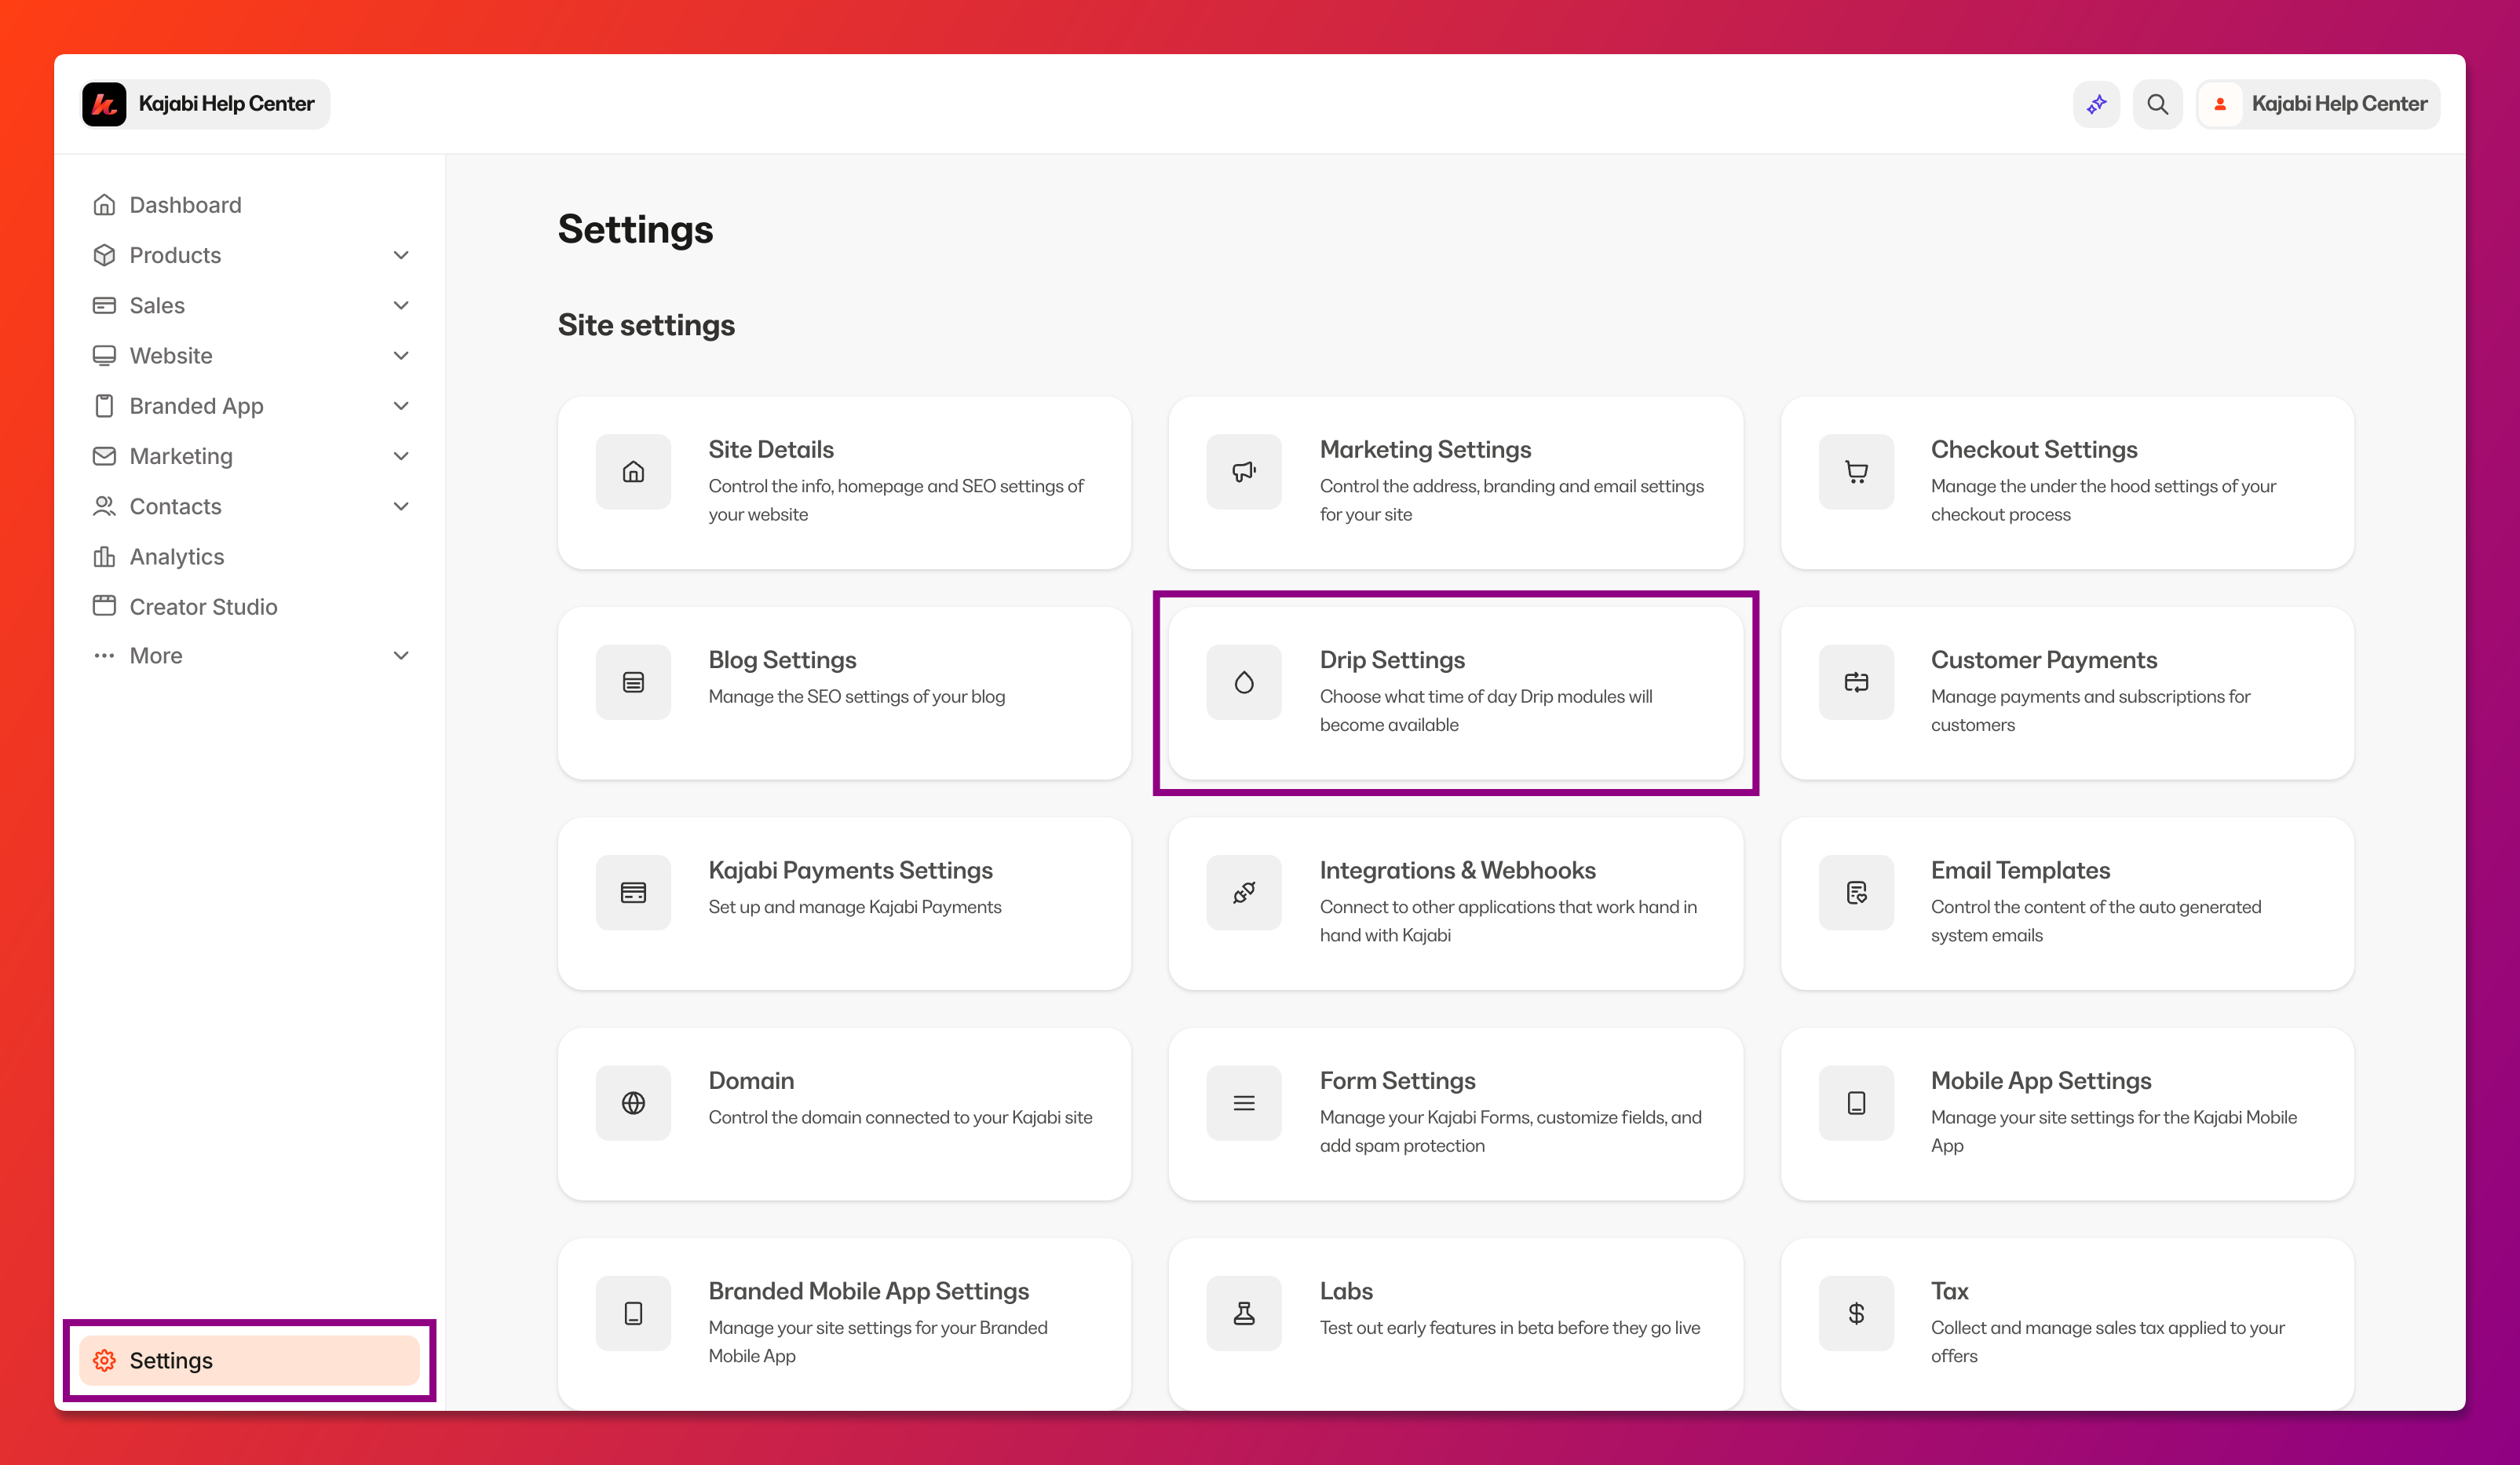The height and width of the screenshot is (1465, 2520).
Task: Click the Creator Studio icon in sidebar
Action: pos(104,606)
